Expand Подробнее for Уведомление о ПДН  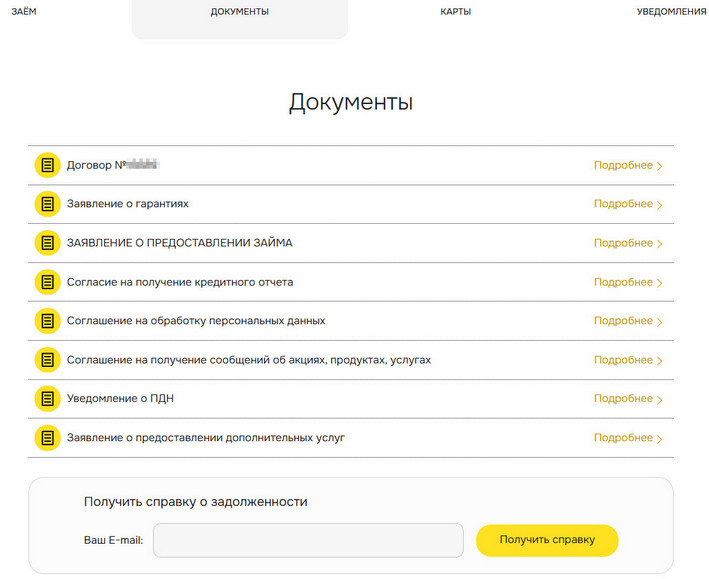coord(628,399)
